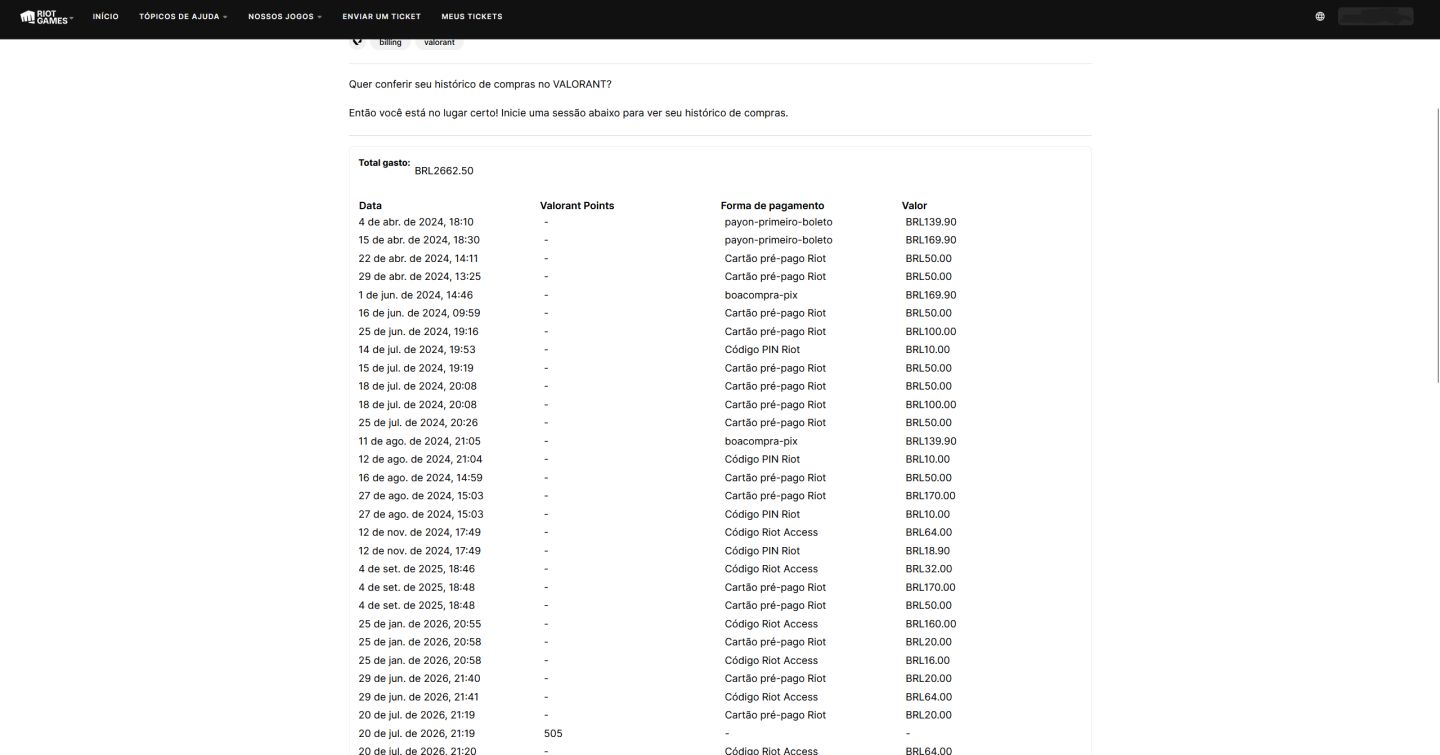Select the billing tag
Screen dimensions: 1440x755
point(390,42)
